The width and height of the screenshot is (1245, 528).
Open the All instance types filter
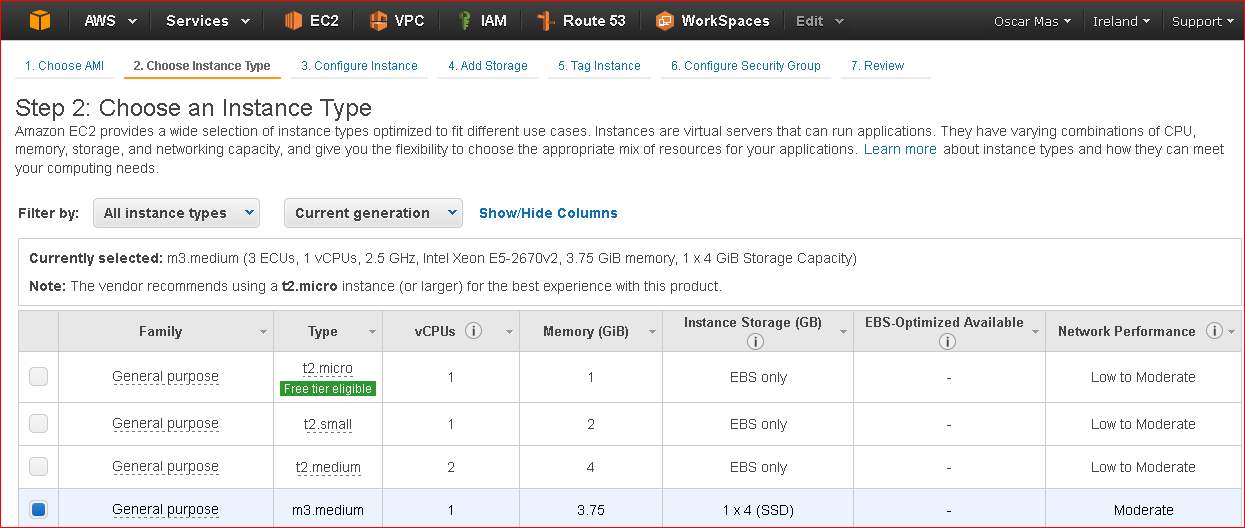click(x=176, y=213)
